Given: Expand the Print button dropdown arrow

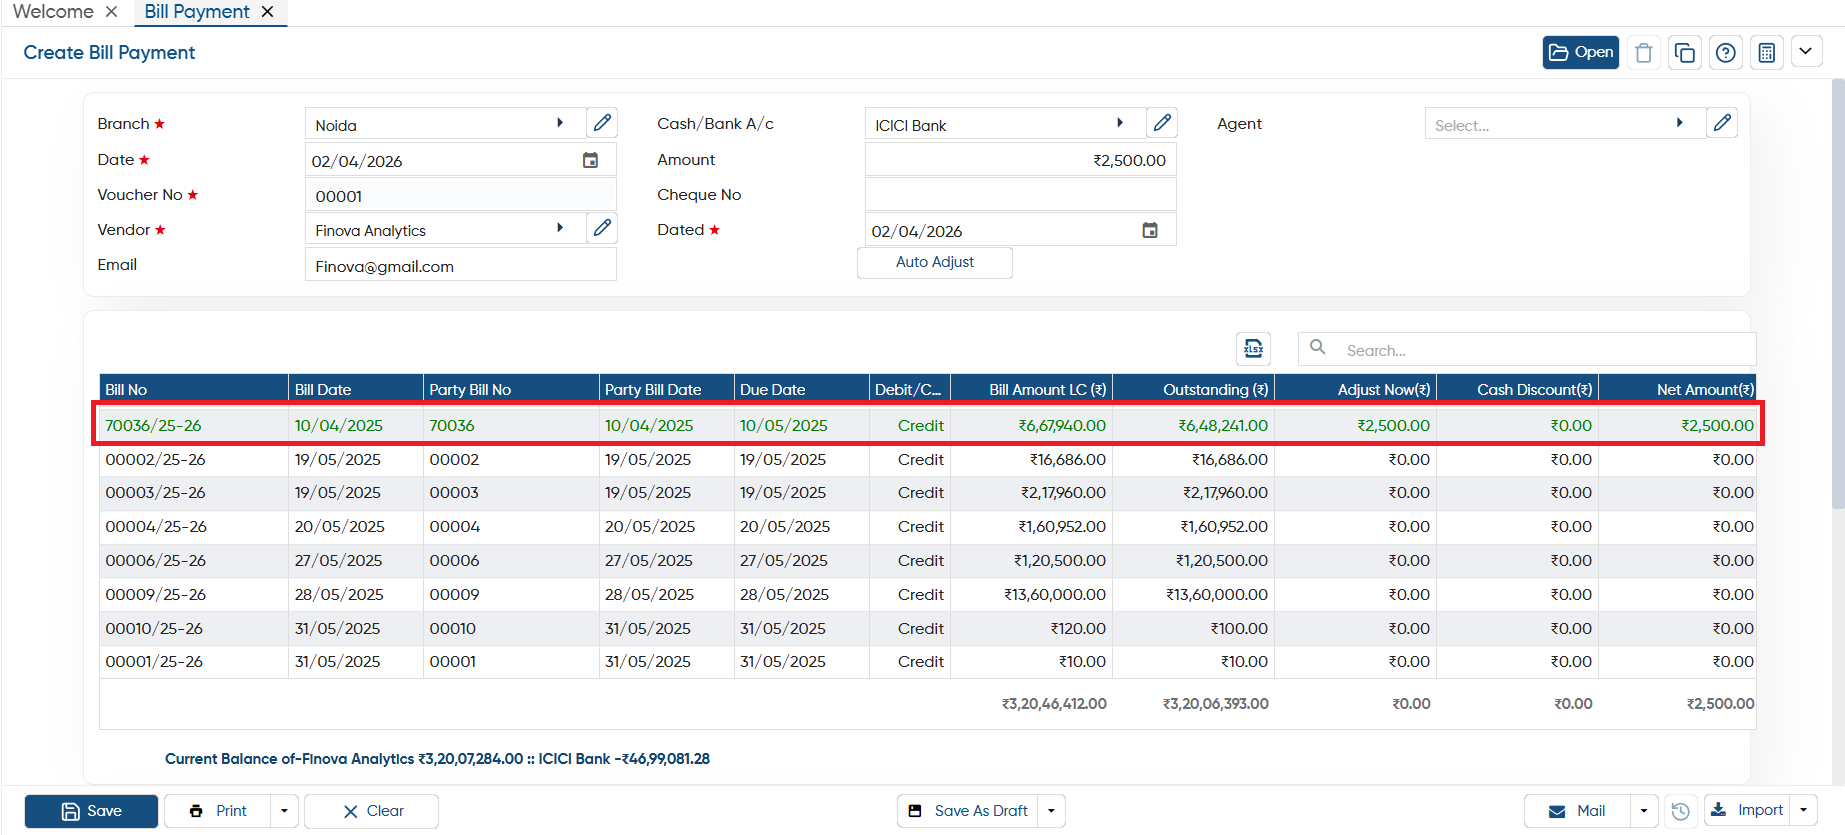Looking at the screenshot, I should point(285,811).
